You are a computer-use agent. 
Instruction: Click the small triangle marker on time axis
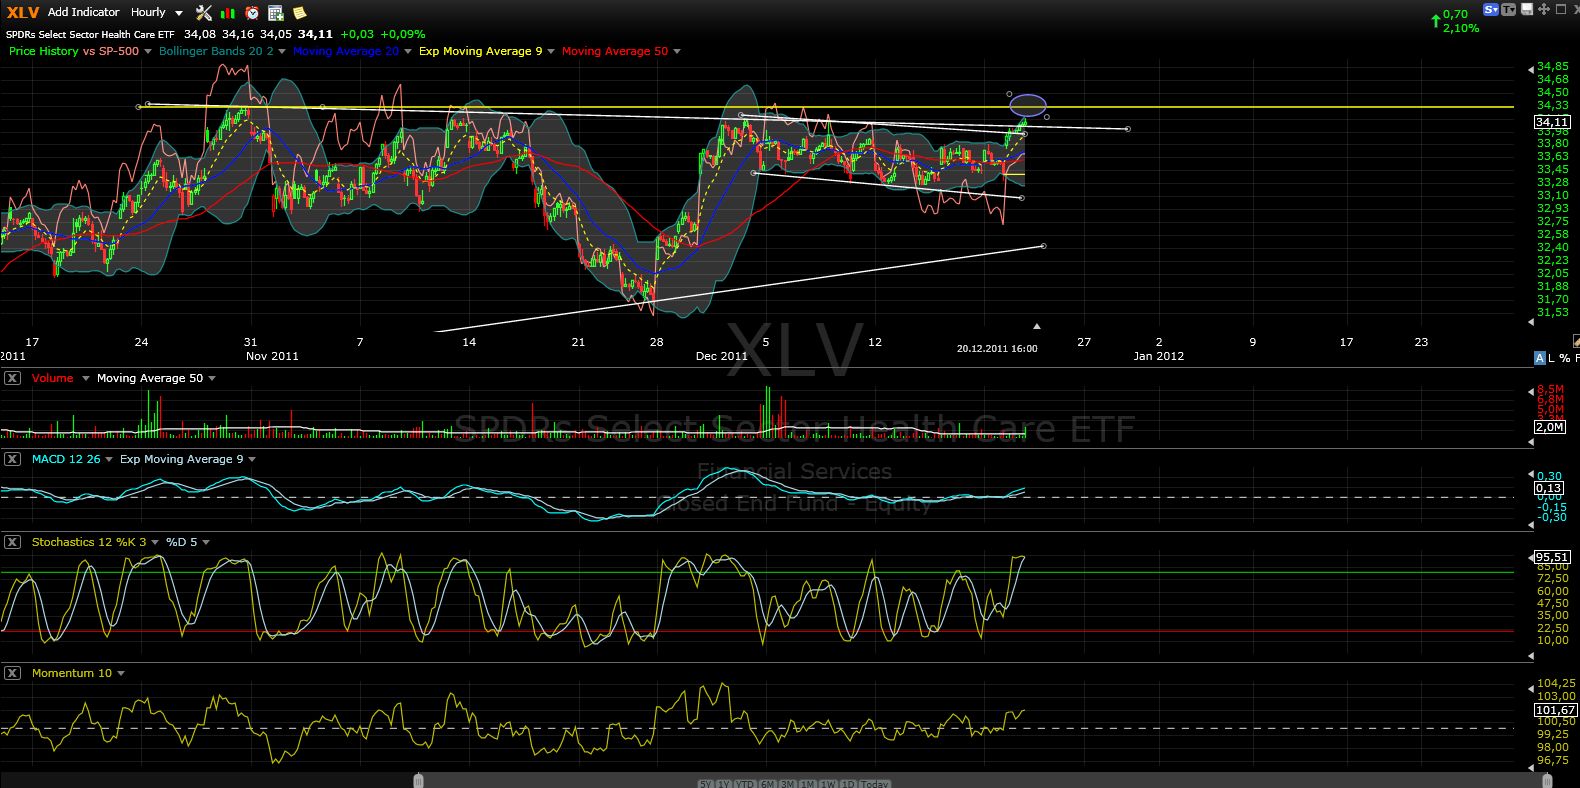(1037, 326)
